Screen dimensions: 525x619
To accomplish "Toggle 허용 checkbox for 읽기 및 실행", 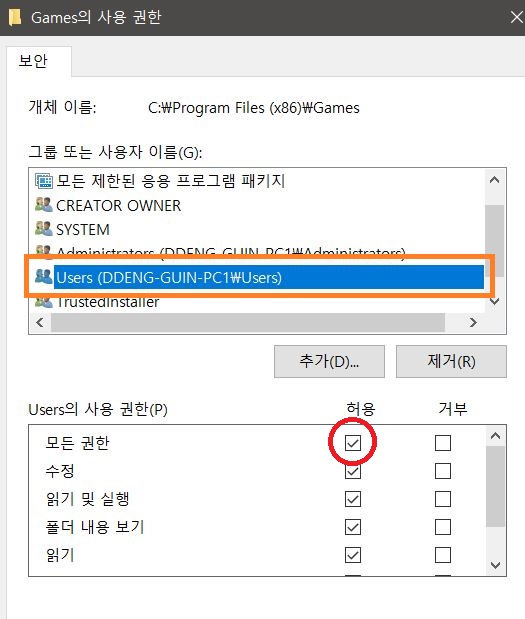I will (x=352, y=499).
